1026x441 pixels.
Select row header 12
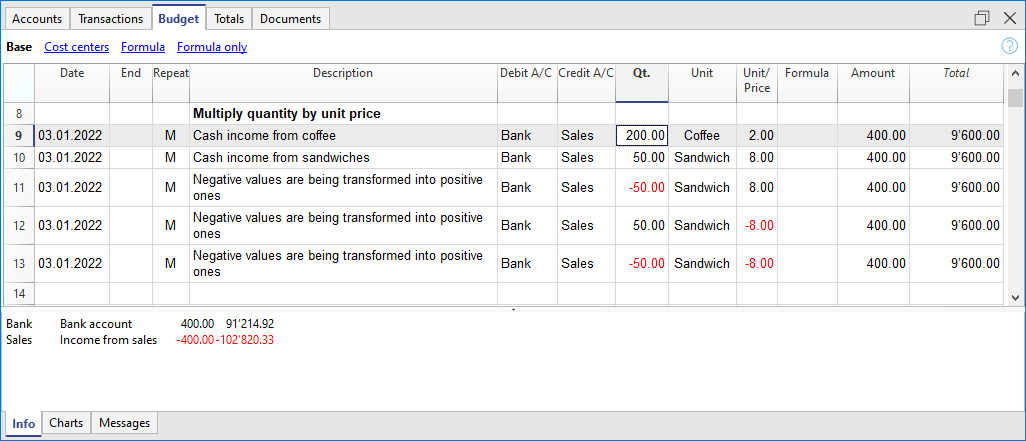(19, 226)
